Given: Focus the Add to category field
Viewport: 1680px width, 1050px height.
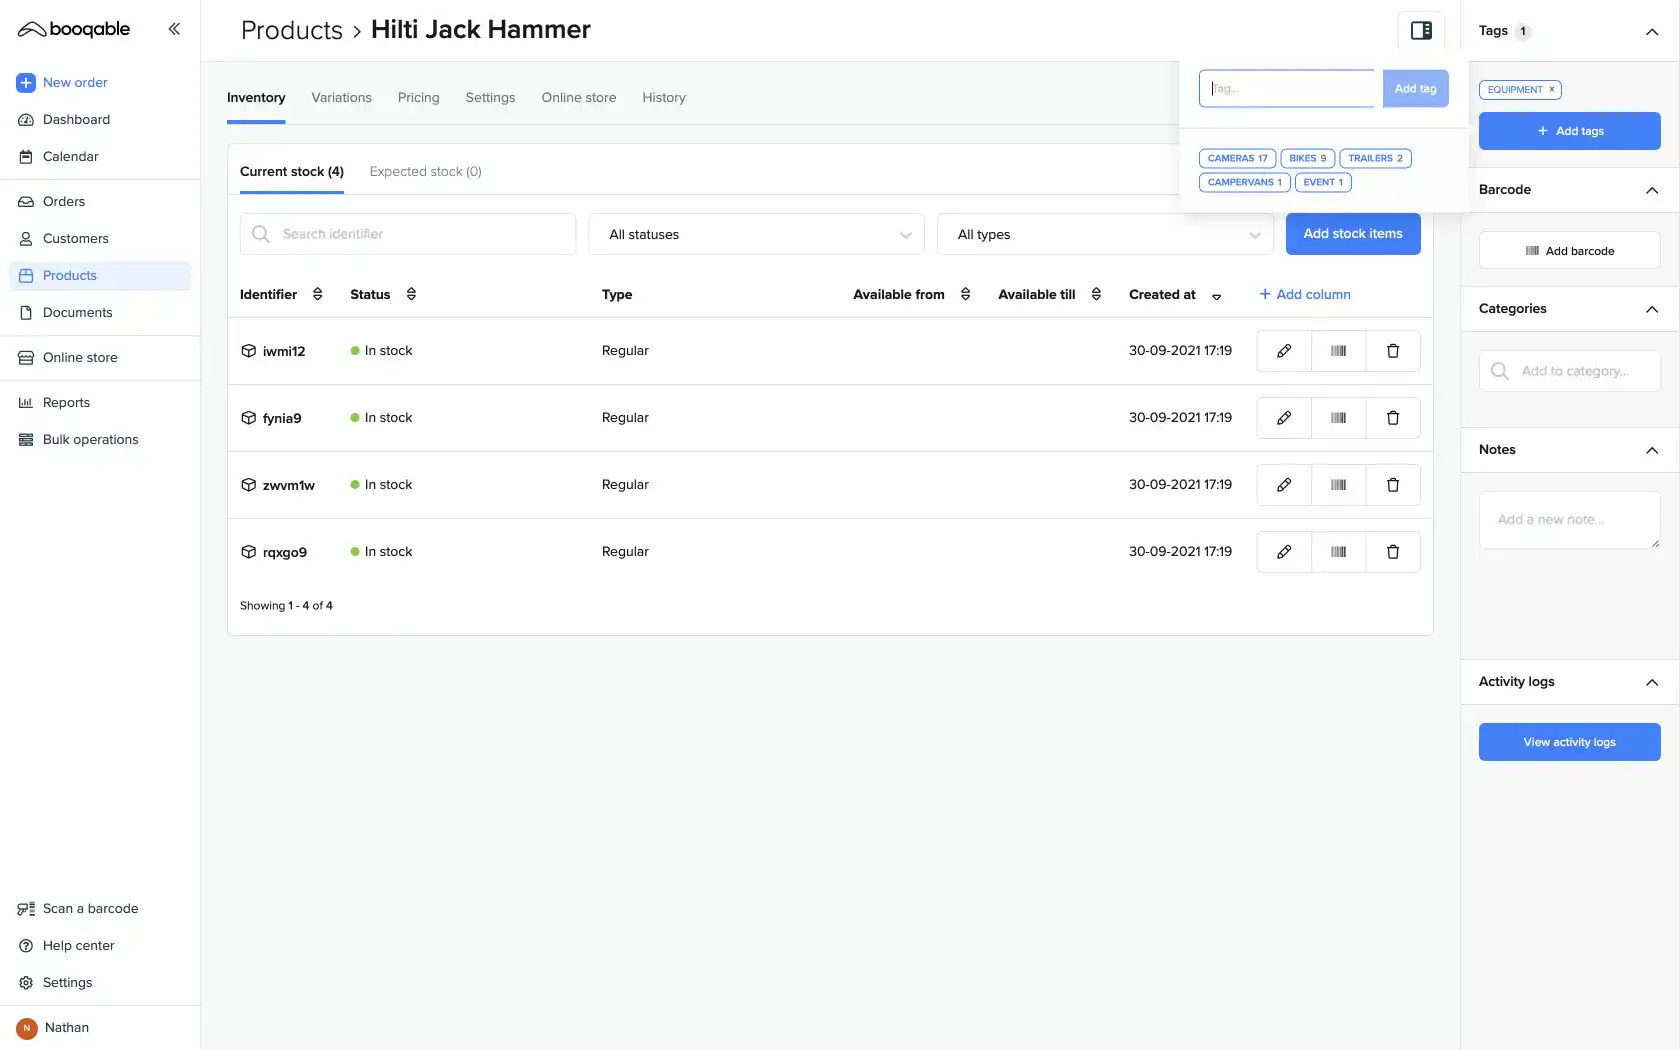Looking at the screenshot, I should [1570, 371].
